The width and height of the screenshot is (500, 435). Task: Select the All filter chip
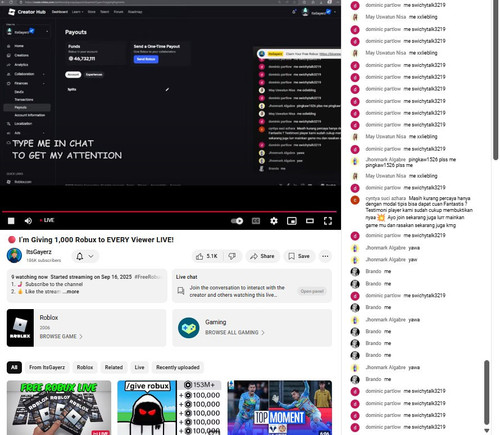pyautogui.click(x=14, y=367)
